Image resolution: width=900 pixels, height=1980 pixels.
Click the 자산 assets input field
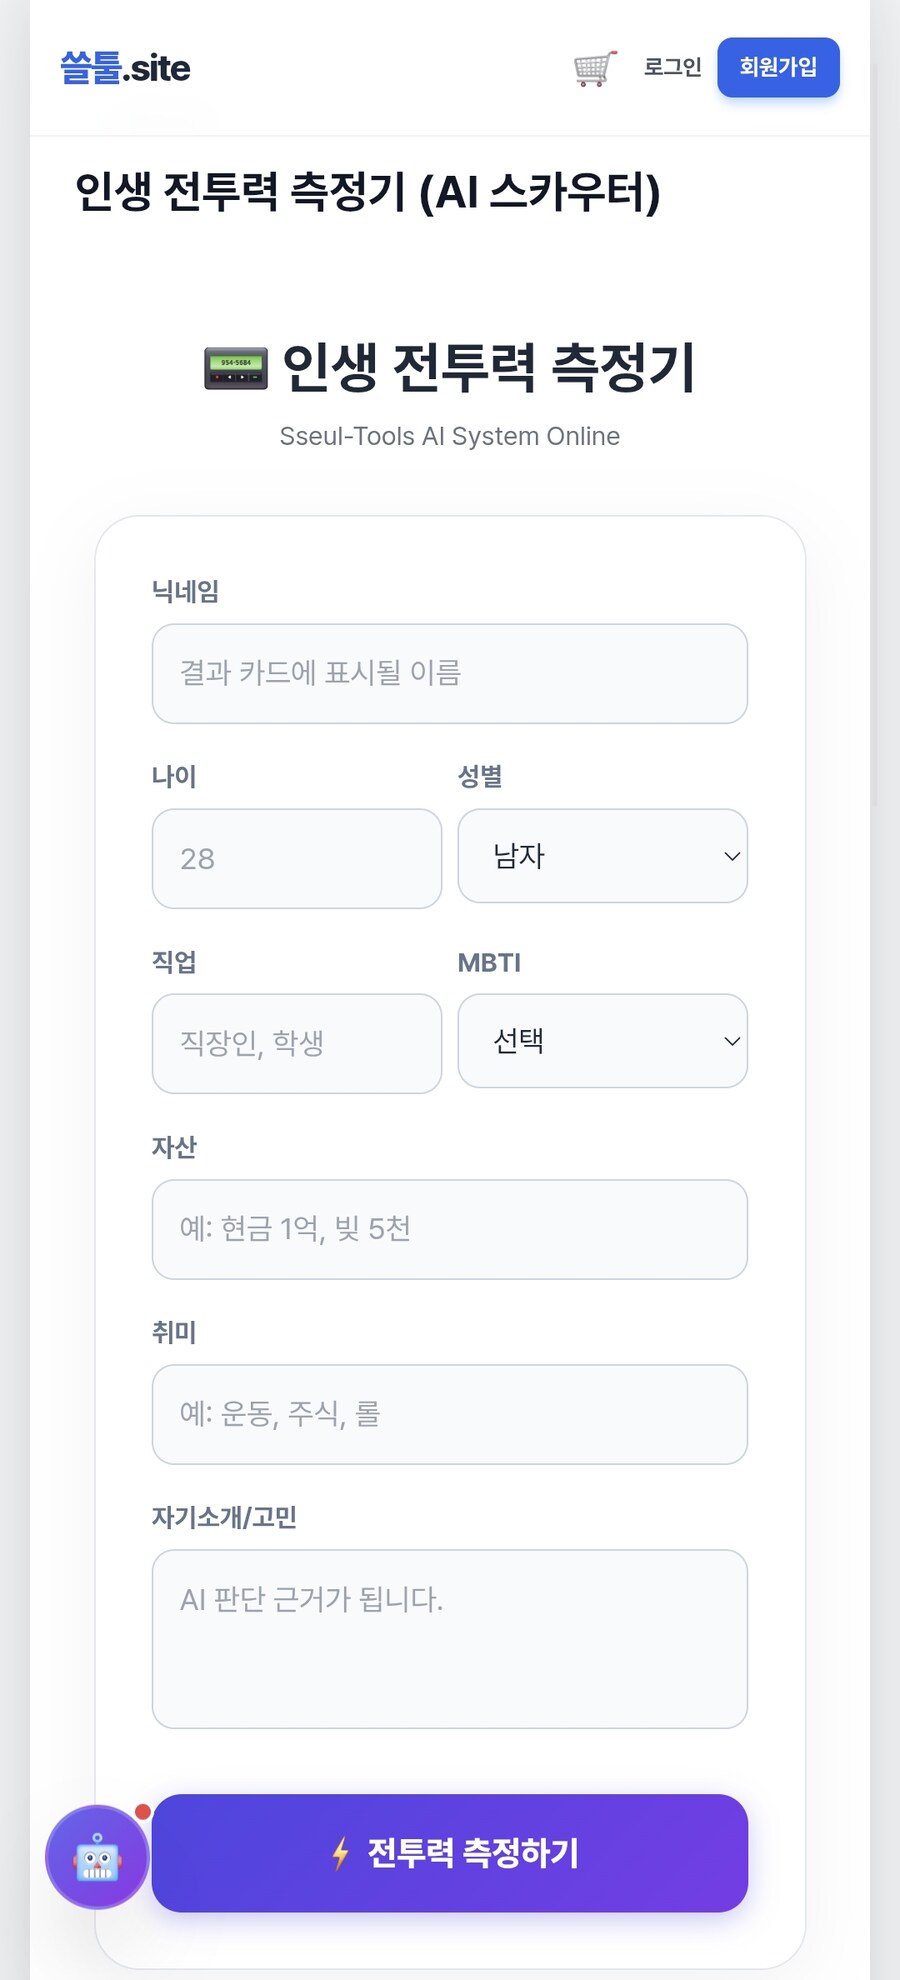point(448,1230)
